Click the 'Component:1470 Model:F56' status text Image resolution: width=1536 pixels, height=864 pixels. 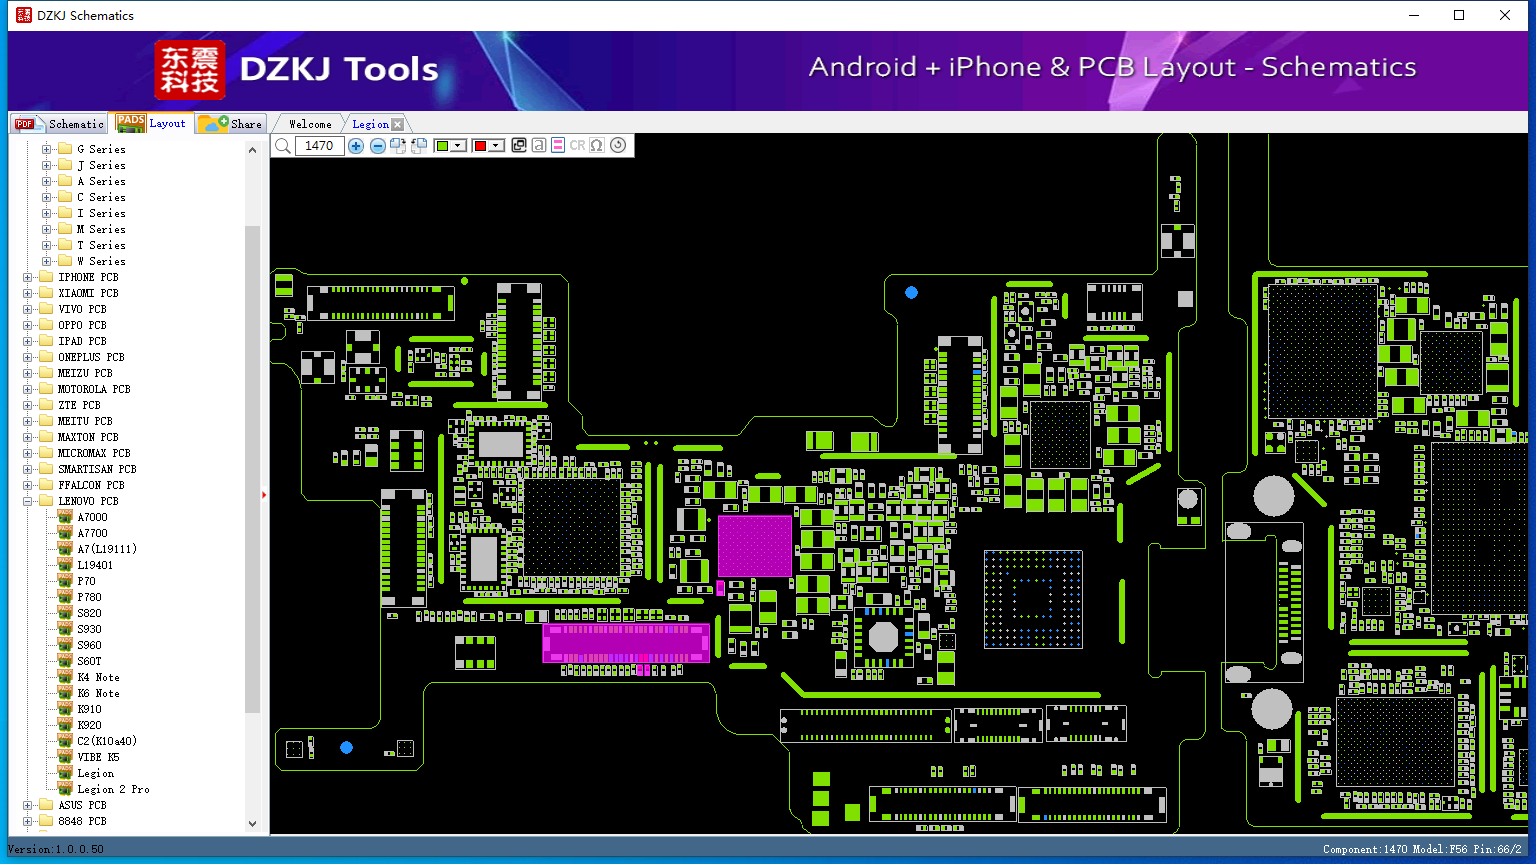pyautogui.click(x=1396, y=849)
